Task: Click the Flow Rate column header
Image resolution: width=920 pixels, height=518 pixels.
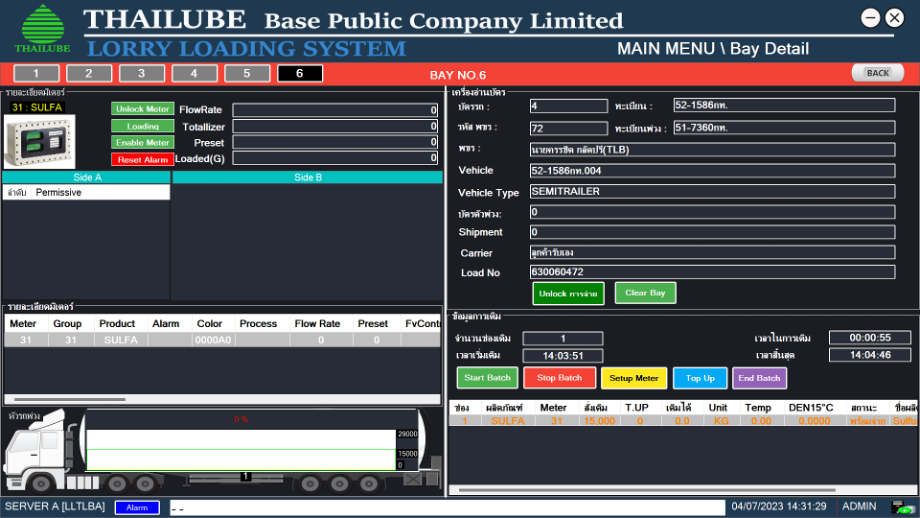Action: pos(317,323)
